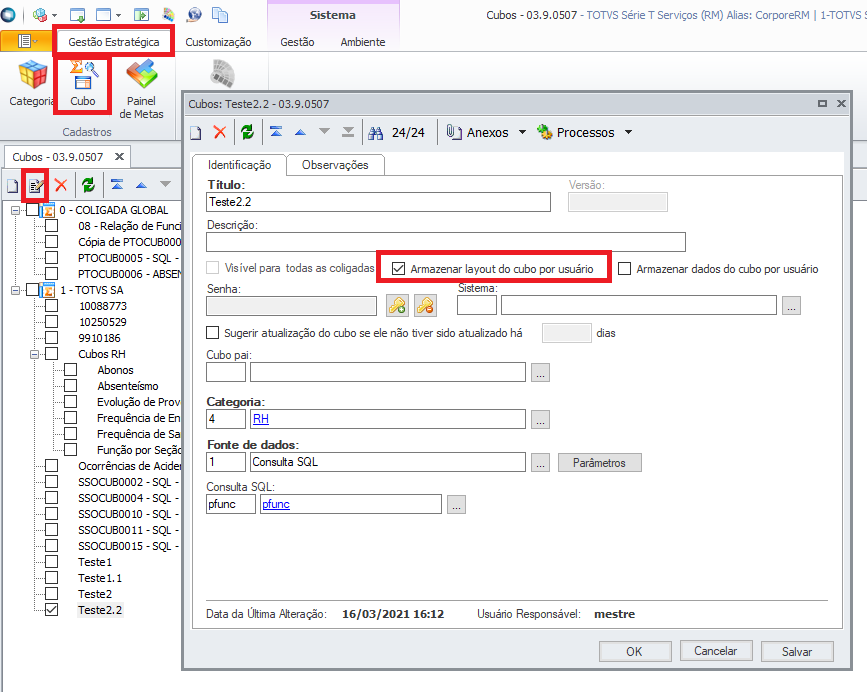Image resolution: width=867 pixels, height=692 pixels.
Task: Open the Gestão Estratégica ribbon tab
Action: click(114, 42)
